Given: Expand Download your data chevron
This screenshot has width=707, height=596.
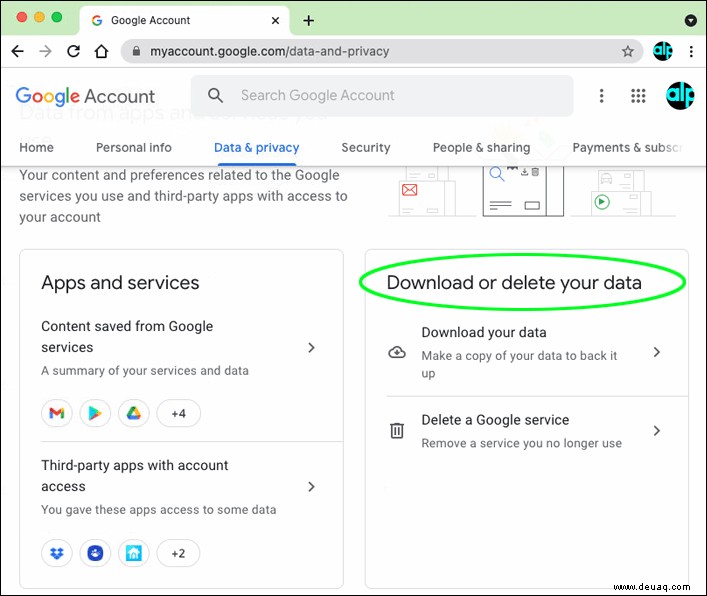Looking at the screenshot, I should tap(656, 352).
